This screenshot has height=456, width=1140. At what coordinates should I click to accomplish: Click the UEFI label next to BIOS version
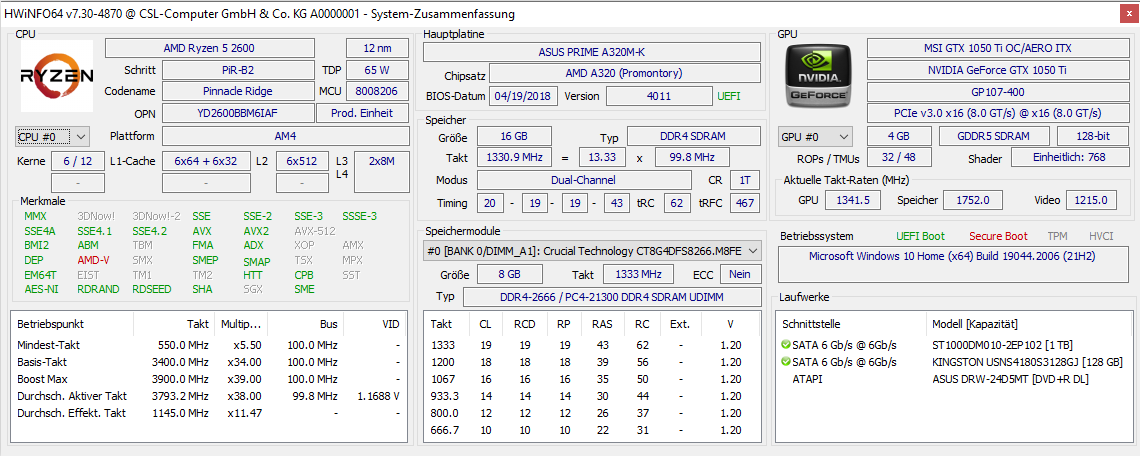coord(729,96)
